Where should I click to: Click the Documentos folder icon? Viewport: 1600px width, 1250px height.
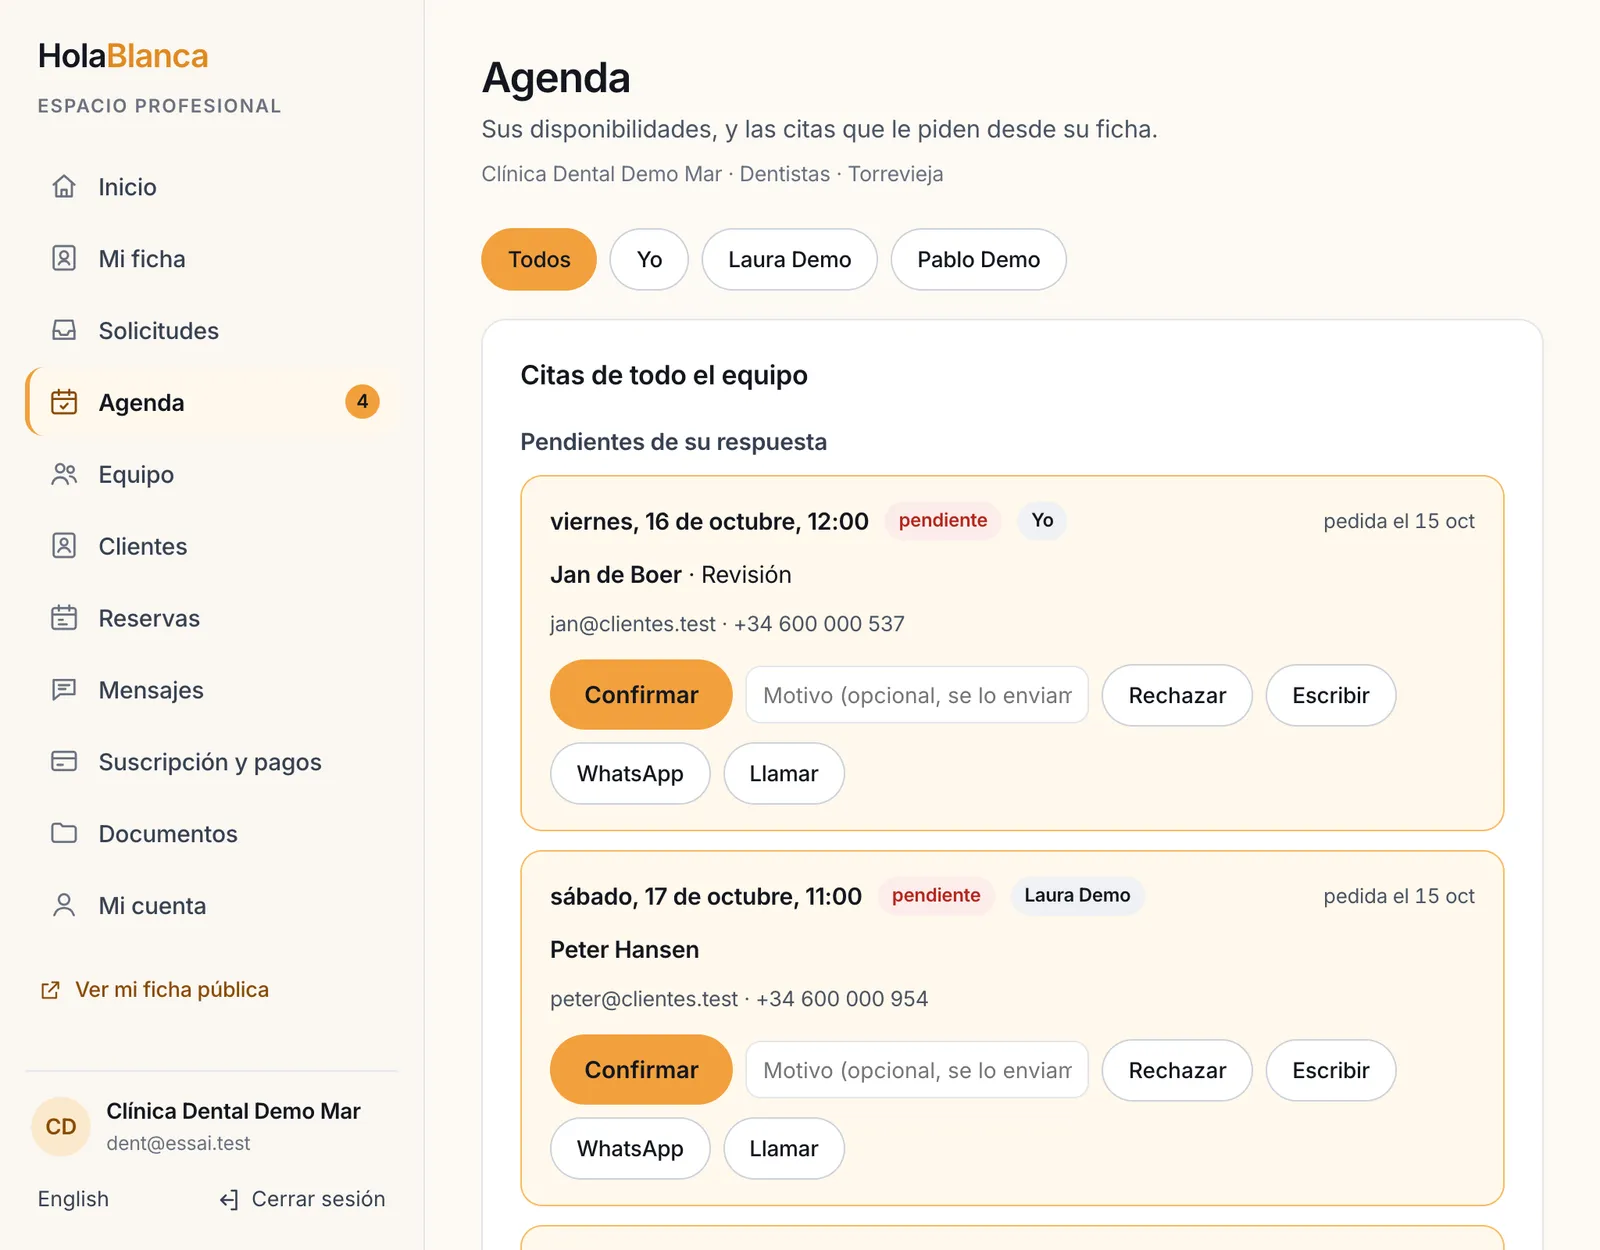click(64, 833)
